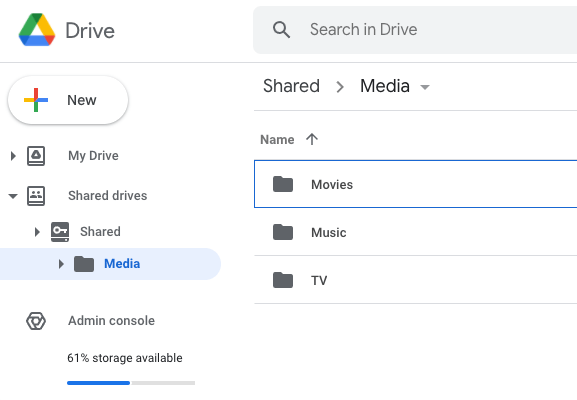Click the Google Drive logo
This screenshot has width=577, height=400.
click(37, 30)
